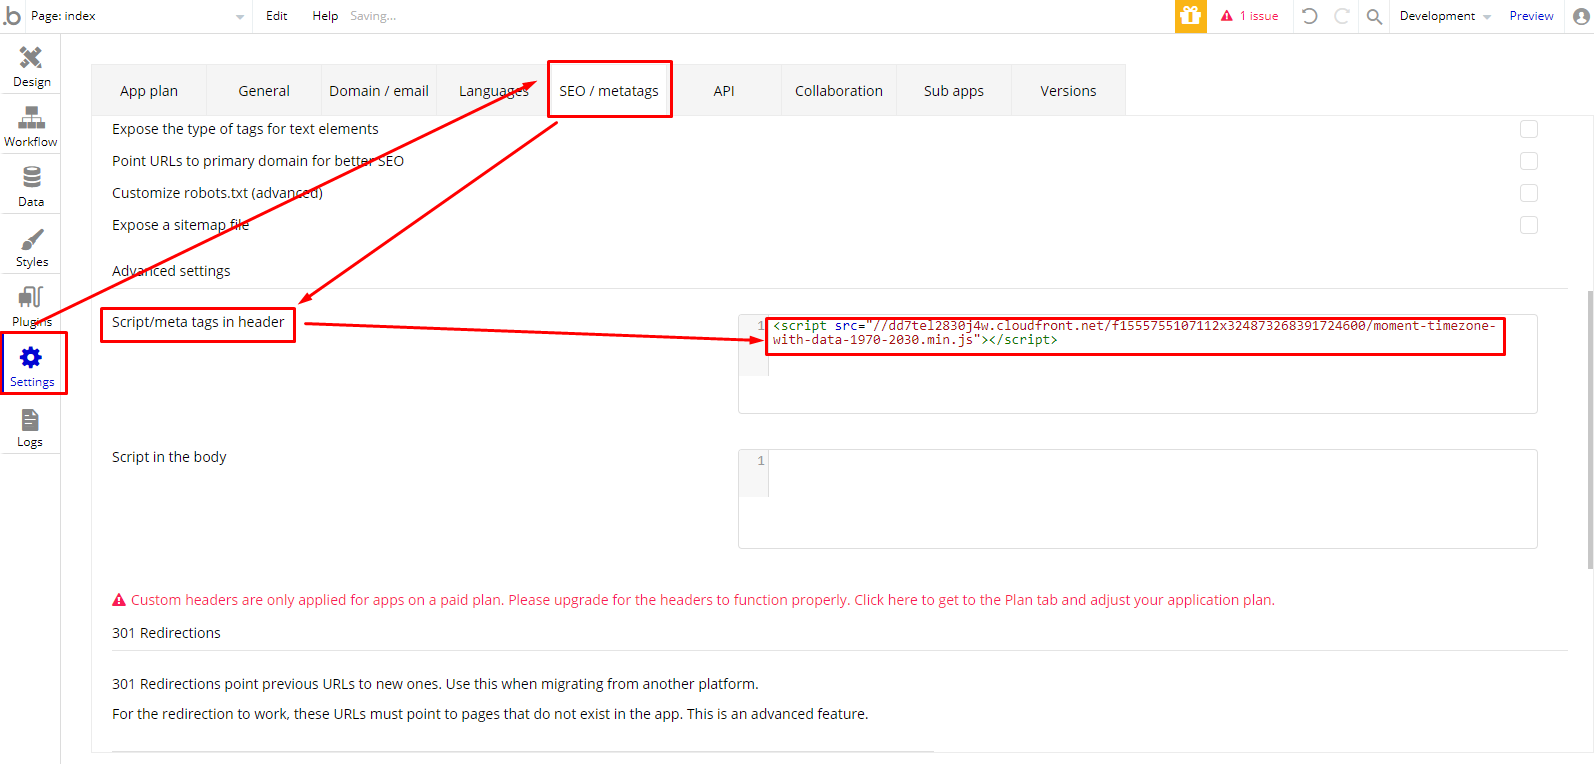Enable Expose the type of tags checkbox

point(1529,129)
